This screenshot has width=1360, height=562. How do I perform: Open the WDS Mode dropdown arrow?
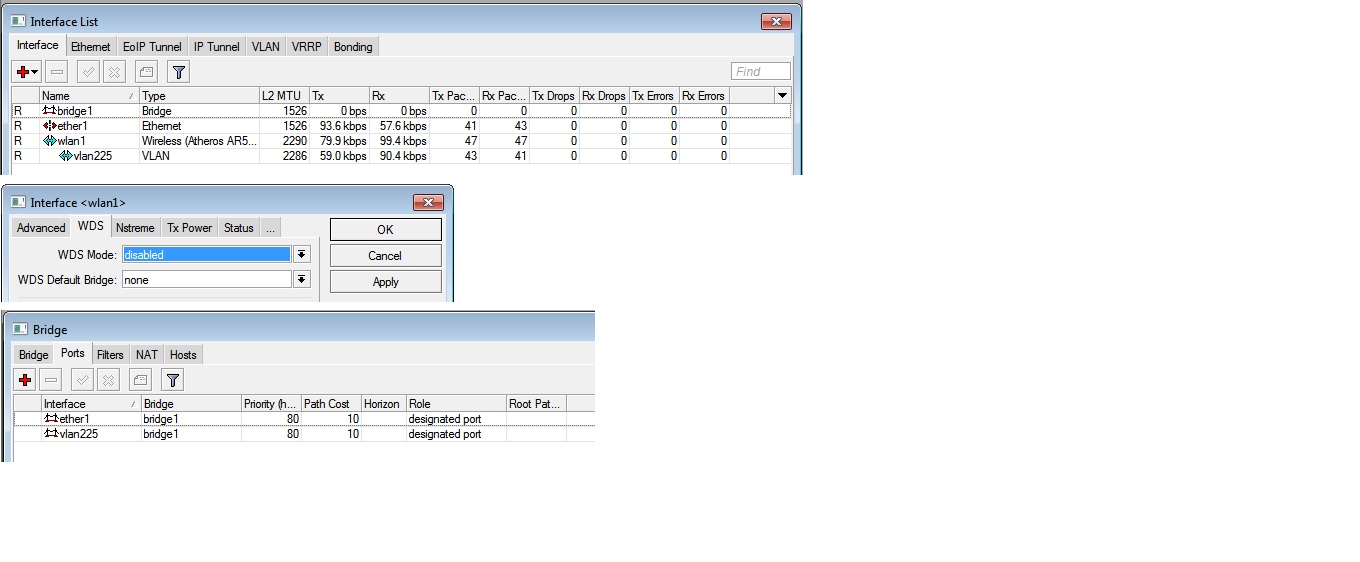[x=302, y=255]
